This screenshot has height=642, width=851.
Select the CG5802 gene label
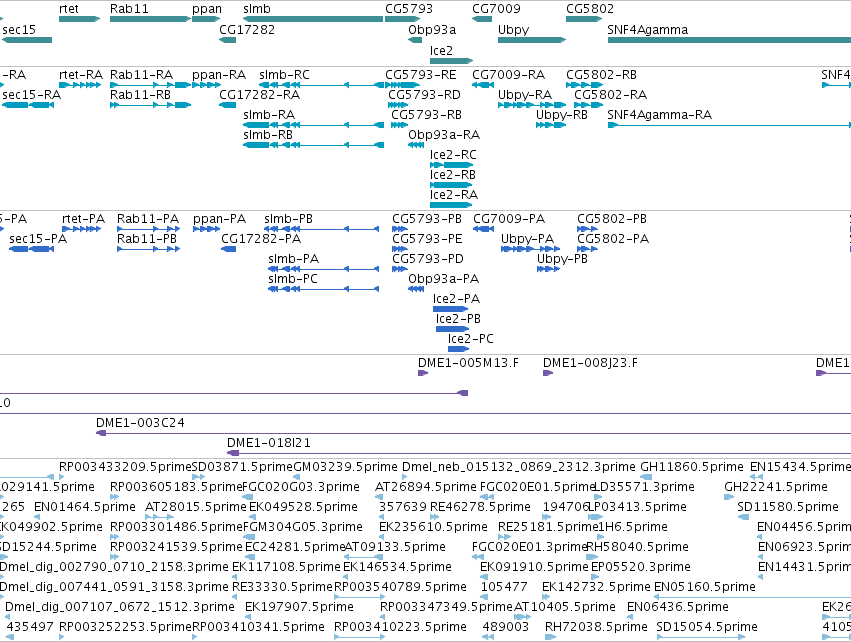[x=590, y=9]
